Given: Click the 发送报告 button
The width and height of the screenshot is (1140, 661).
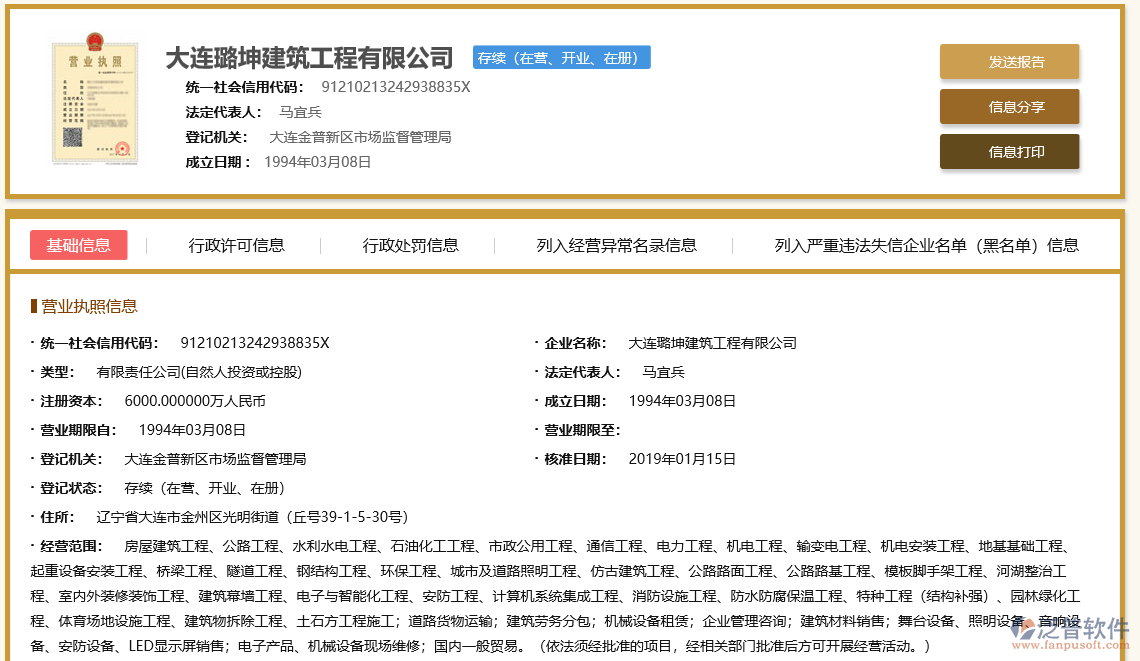Looking at the screenshot, I should pos(1009,62).
